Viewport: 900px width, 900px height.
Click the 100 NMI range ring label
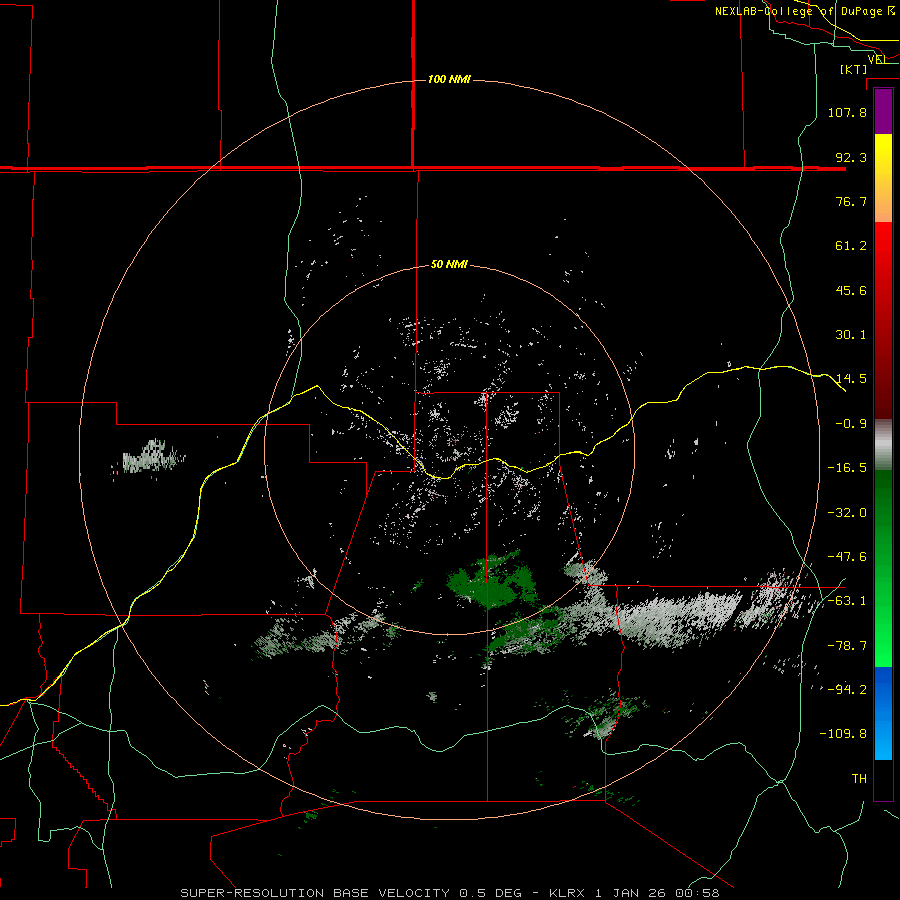click(449, 79)
